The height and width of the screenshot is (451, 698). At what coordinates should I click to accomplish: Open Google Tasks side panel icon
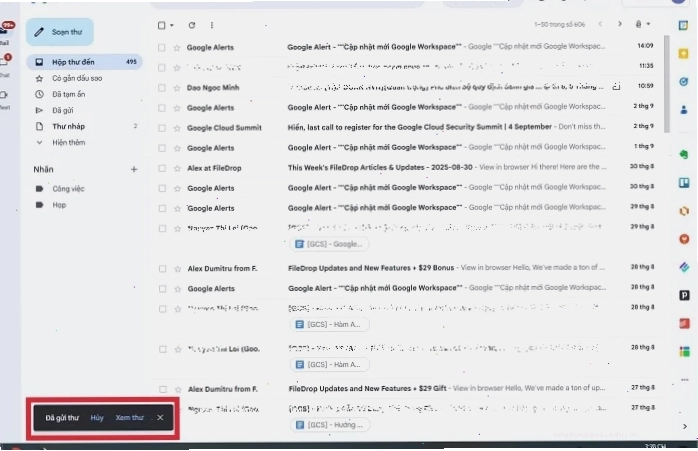(684, 82)
